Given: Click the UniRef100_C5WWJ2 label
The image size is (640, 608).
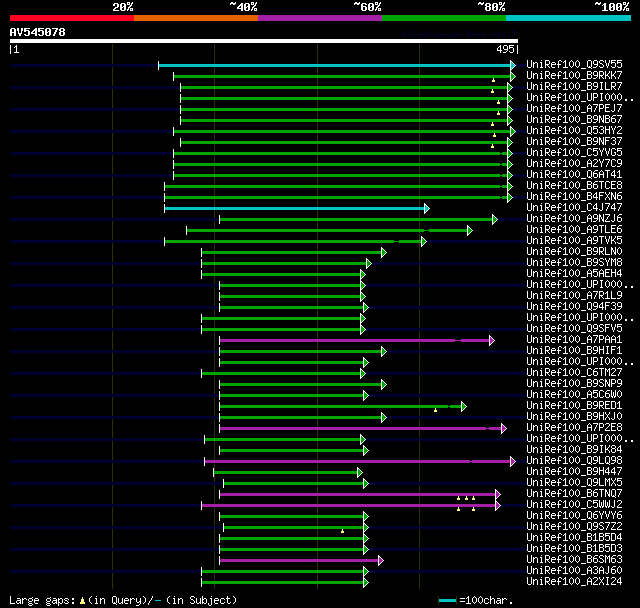Looking at the screenshot, I should (x=574, y=505).
